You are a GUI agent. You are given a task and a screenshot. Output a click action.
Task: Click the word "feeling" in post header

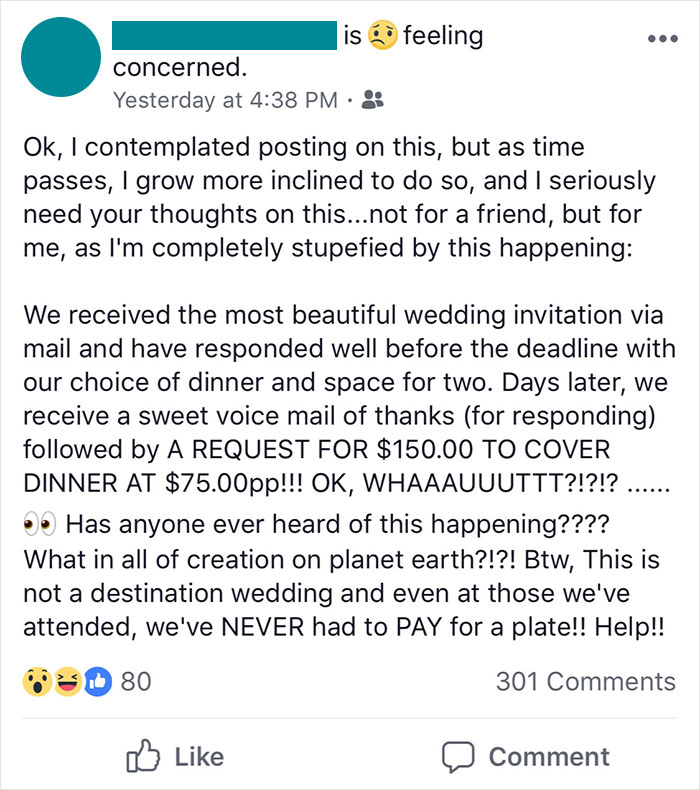click(442, 37)
